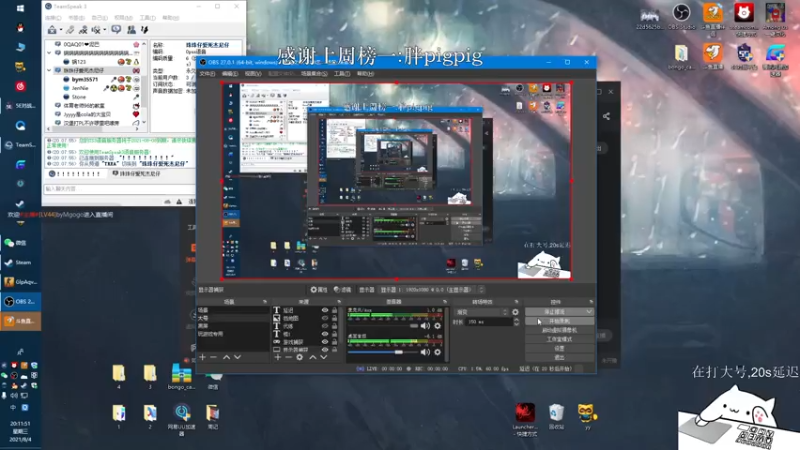
Task: Enable 工作室模式 studio mode
Action: [560, 339]
